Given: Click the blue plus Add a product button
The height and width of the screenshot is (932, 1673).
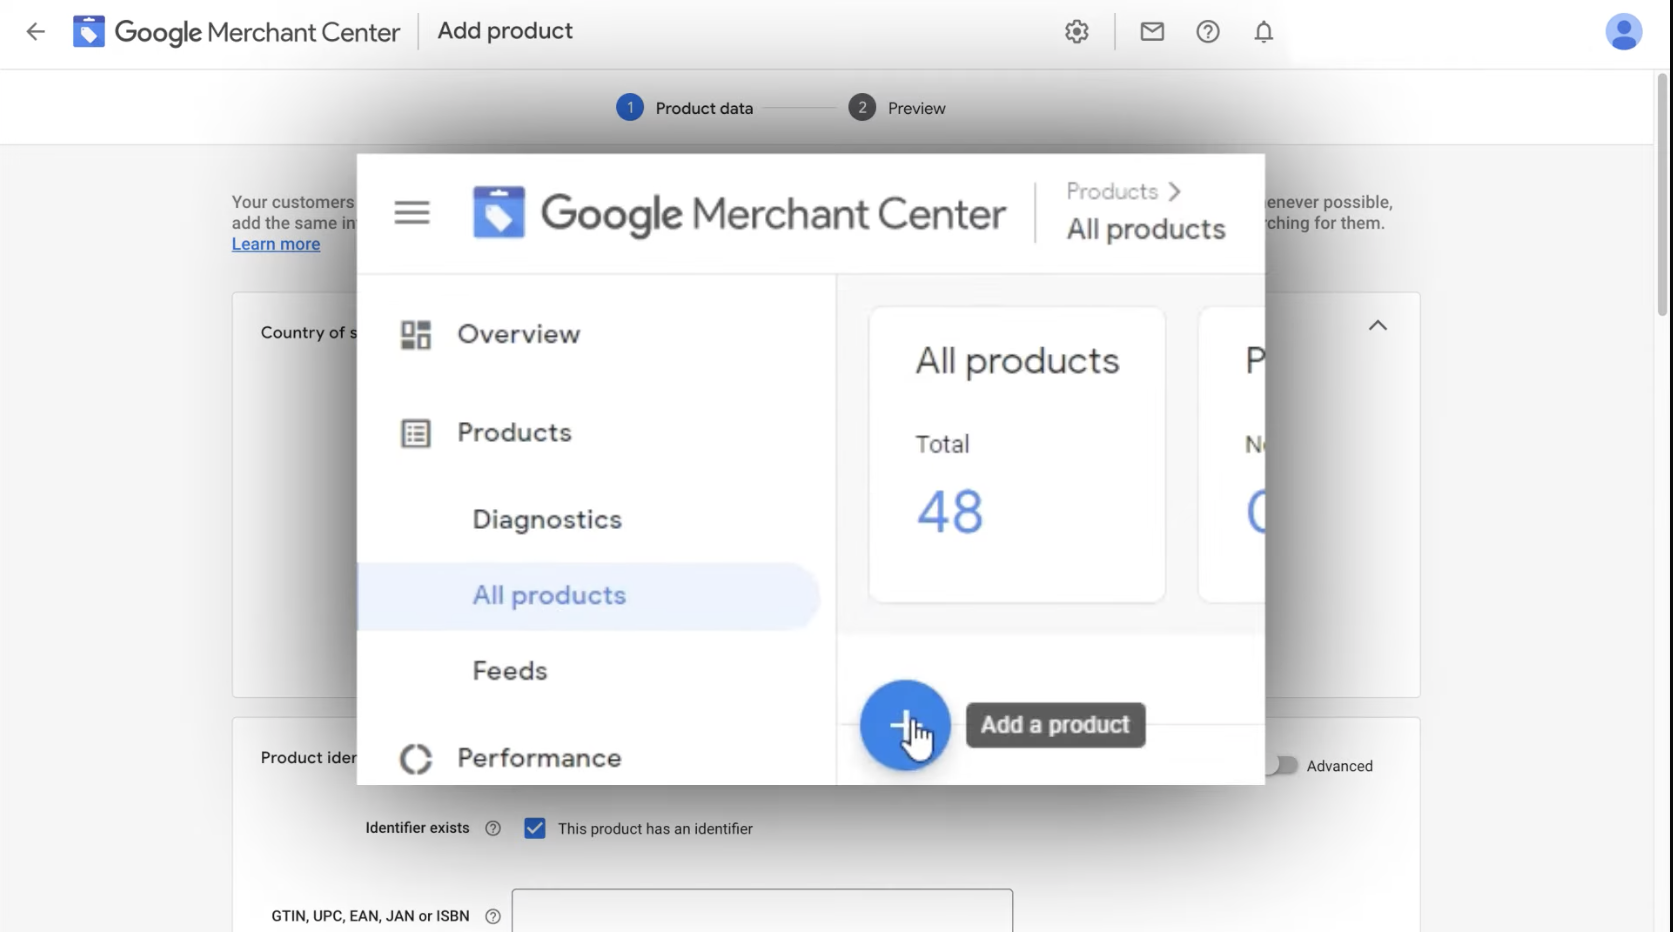Looking at the screenshot, I should click(905, 725).
